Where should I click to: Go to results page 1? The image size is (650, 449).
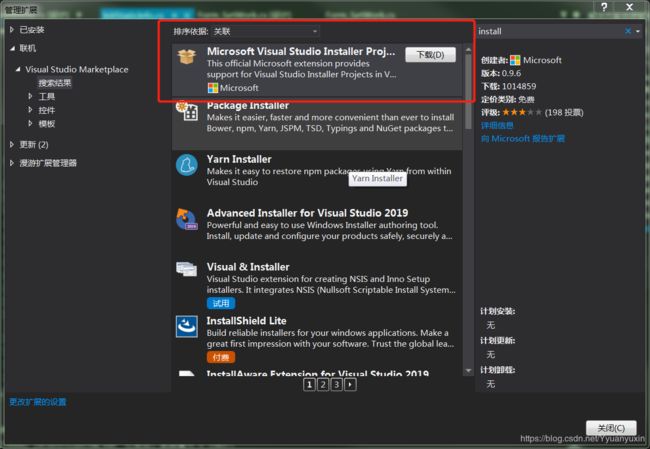[x=309, y=385]
